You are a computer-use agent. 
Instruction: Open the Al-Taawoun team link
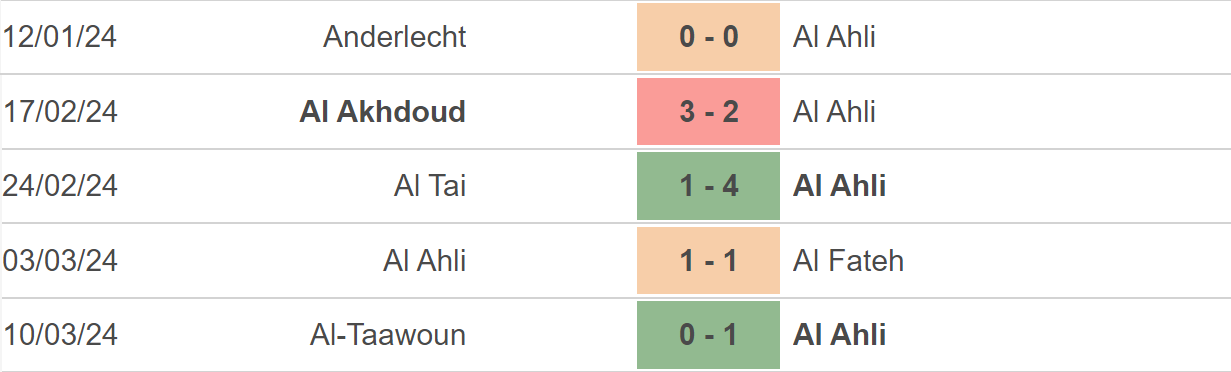[x=388, y=335]
